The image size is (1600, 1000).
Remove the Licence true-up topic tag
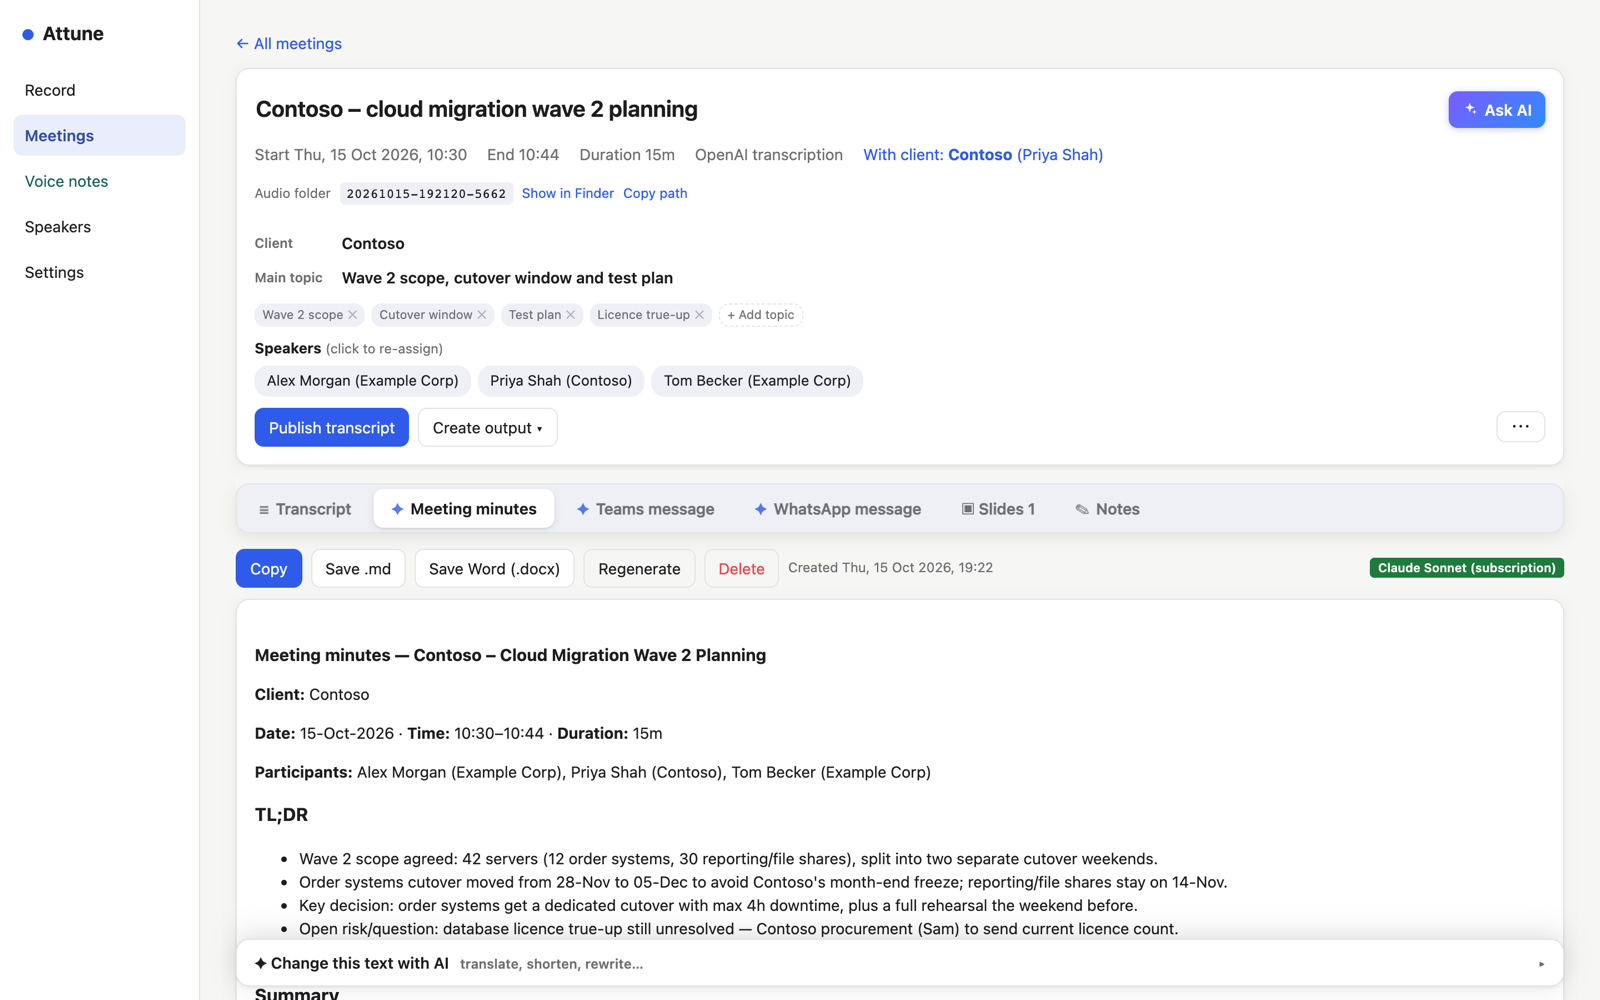click(700, 315)
